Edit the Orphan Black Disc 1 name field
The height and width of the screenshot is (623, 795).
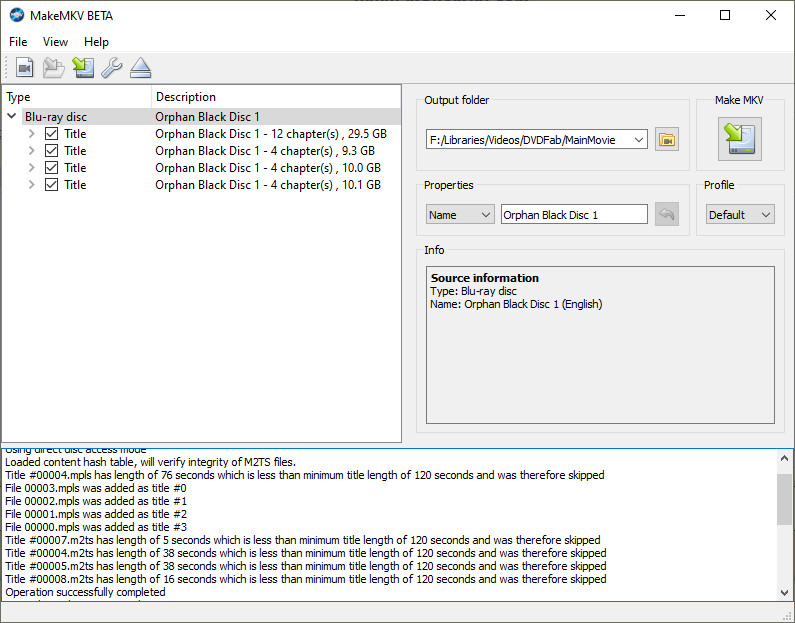click(x=574, y=214)
